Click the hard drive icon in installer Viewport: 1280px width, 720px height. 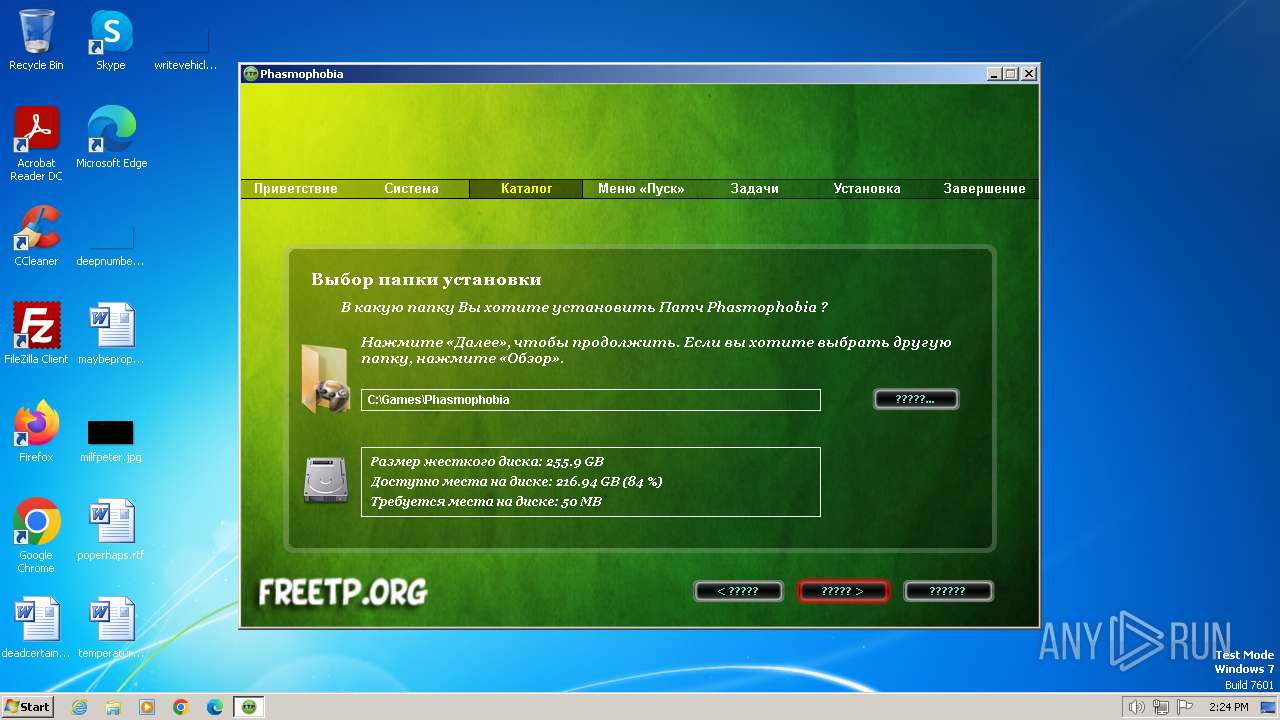325,481
